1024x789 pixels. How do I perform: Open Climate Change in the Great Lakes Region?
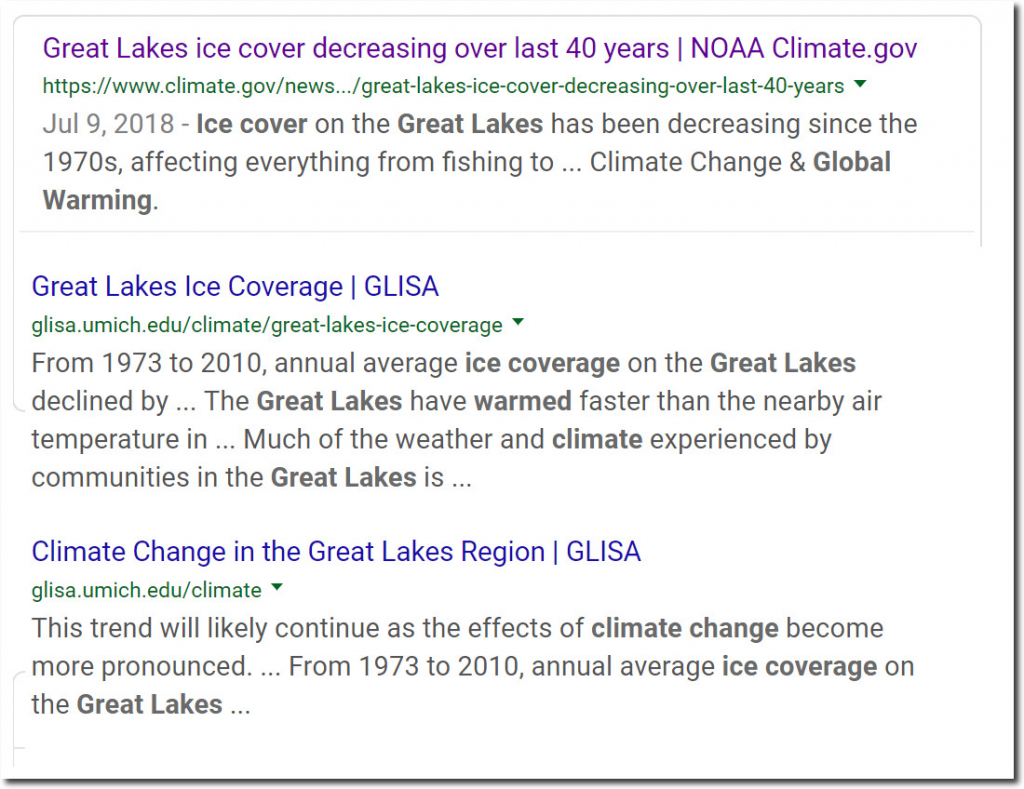pos(336,551)
